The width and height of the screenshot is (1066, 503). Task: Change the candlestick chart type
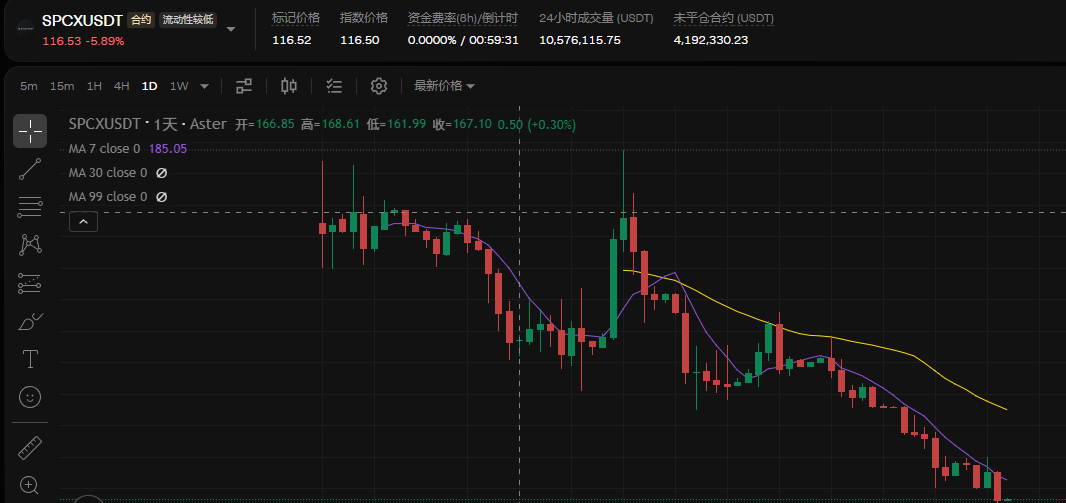[x=289, y=86]
